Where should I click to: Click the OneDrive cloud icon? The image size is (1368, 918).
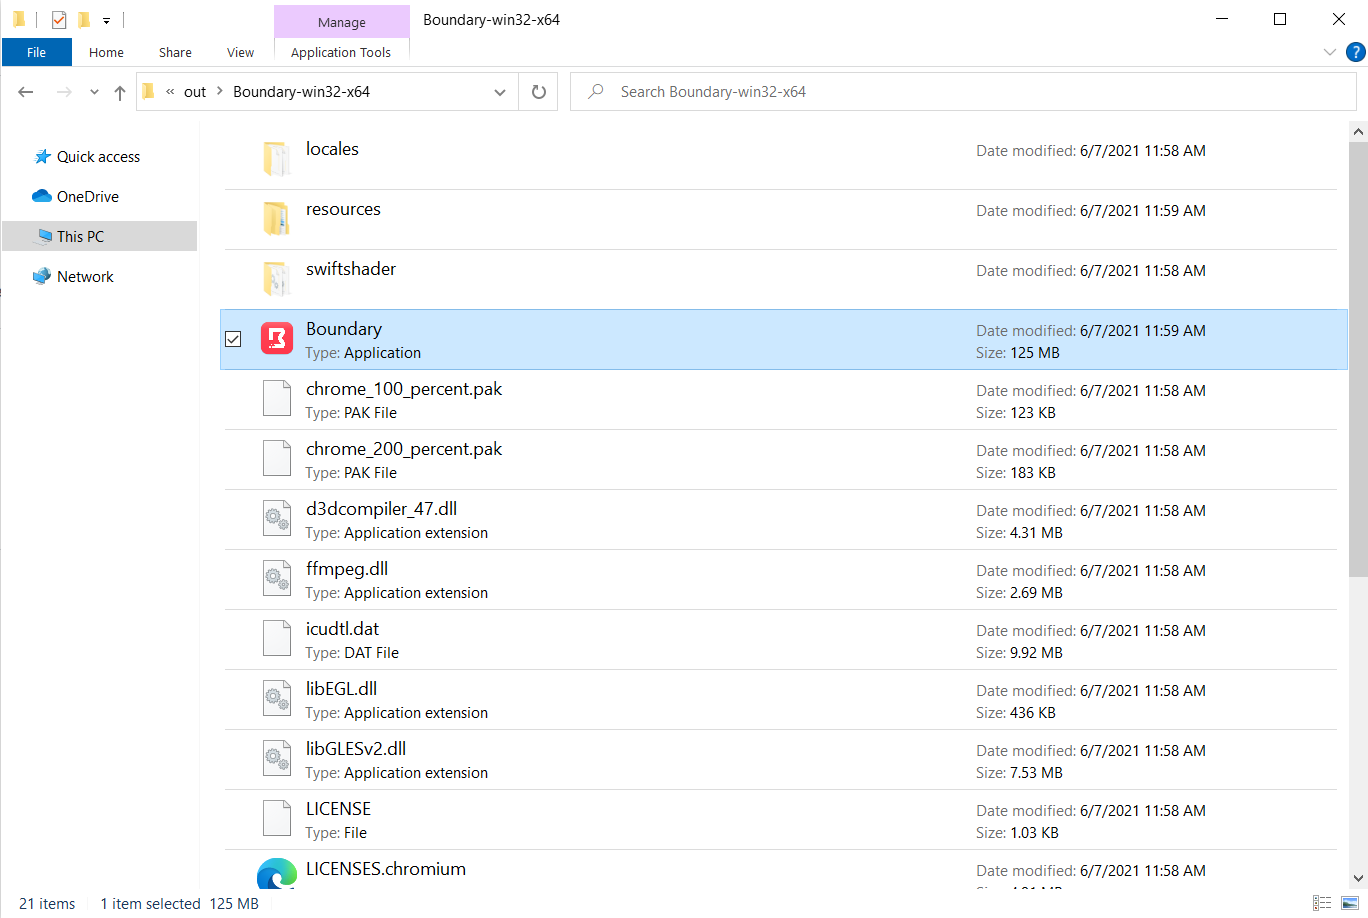point(42,196)
